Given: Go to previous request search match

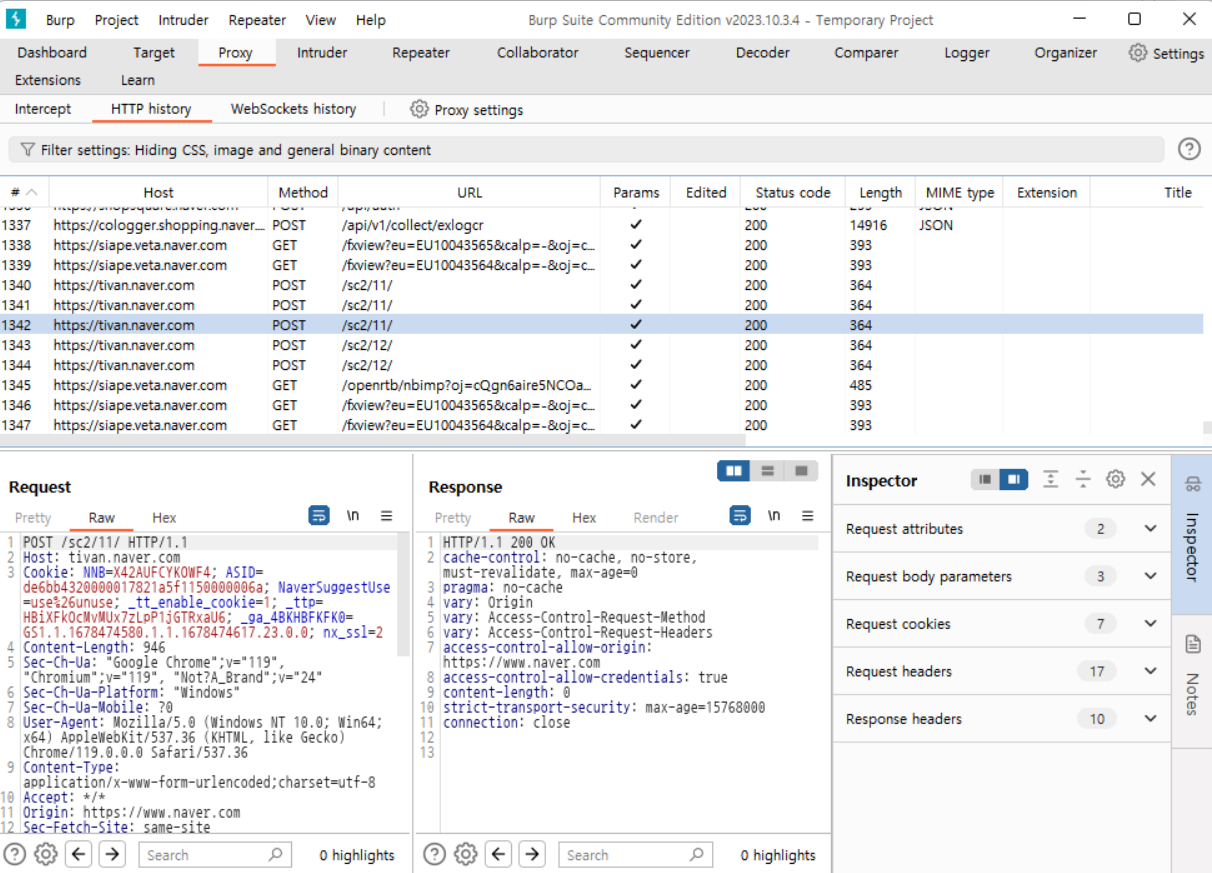Looking at the screenshot, I should [79, 854].
